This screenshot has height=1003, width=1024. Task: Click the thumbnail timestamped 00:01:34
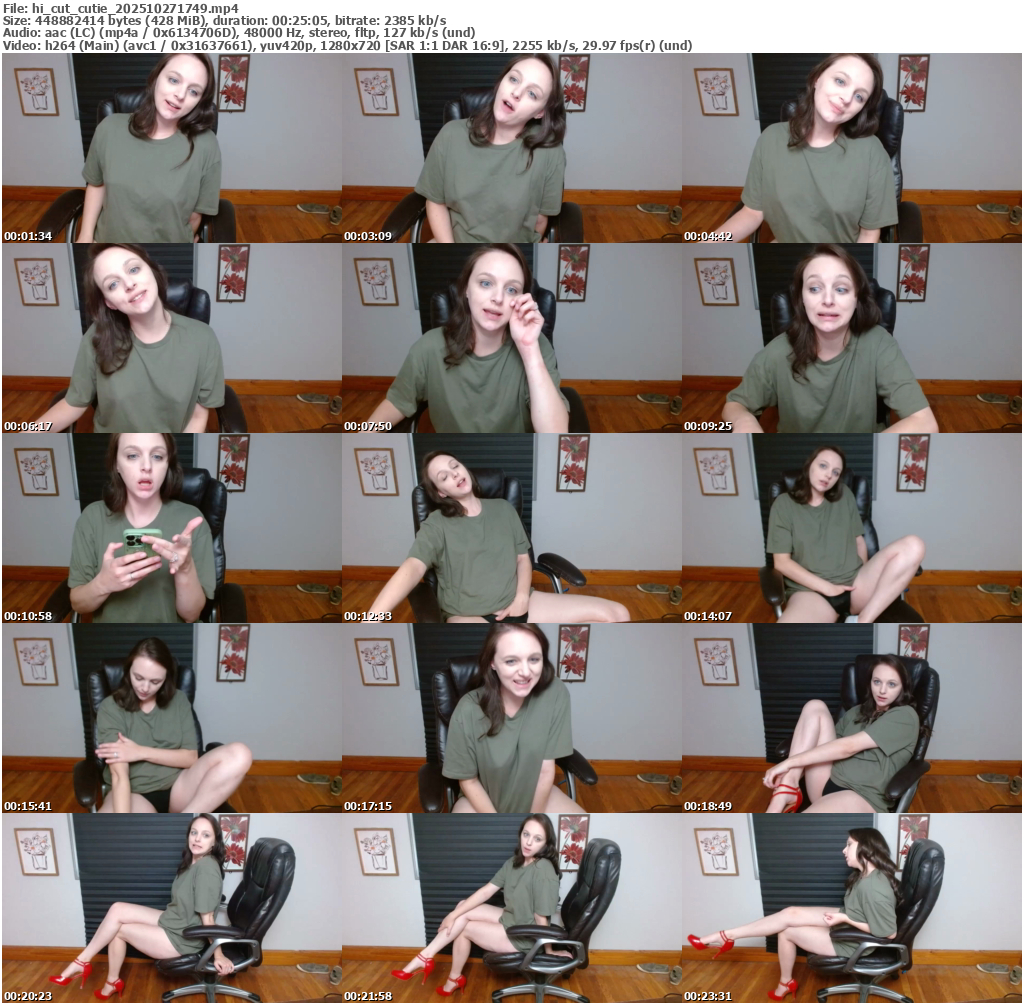[x=171, y=148]
